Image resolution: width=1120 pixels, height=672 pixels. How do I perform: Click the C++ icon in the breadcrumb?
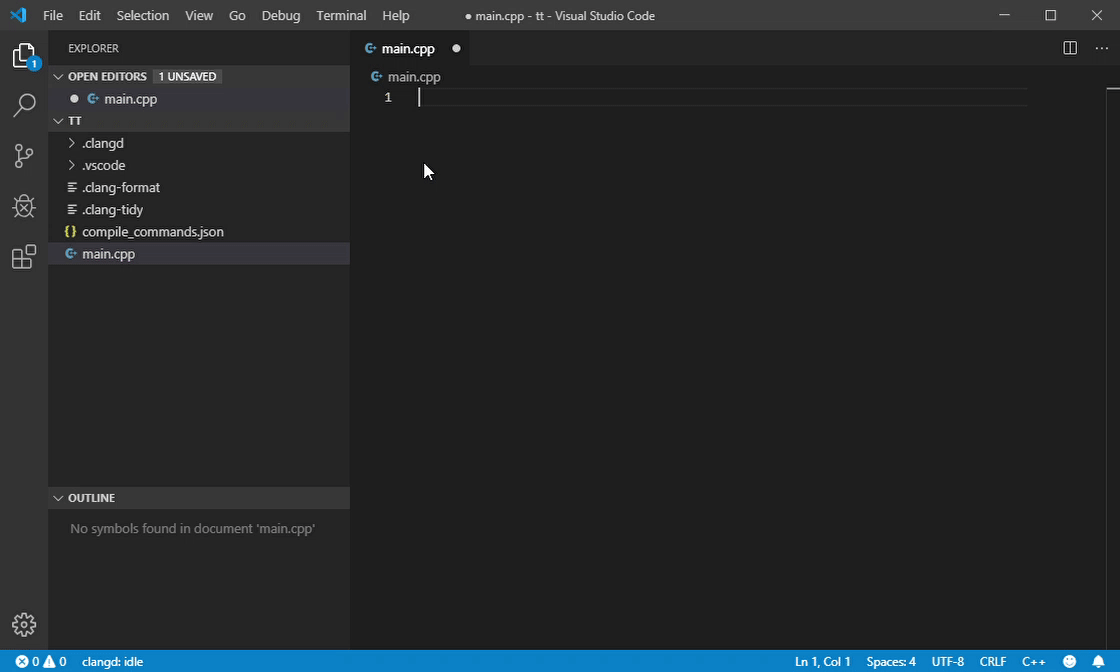pyautogui.click(x=376, y=76)
